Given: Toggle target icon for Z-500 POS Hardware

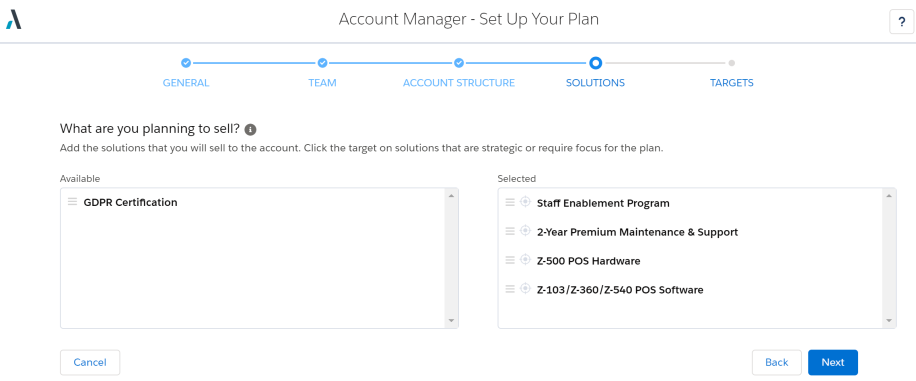Looking at the screenshot, I should pos(525,260).
